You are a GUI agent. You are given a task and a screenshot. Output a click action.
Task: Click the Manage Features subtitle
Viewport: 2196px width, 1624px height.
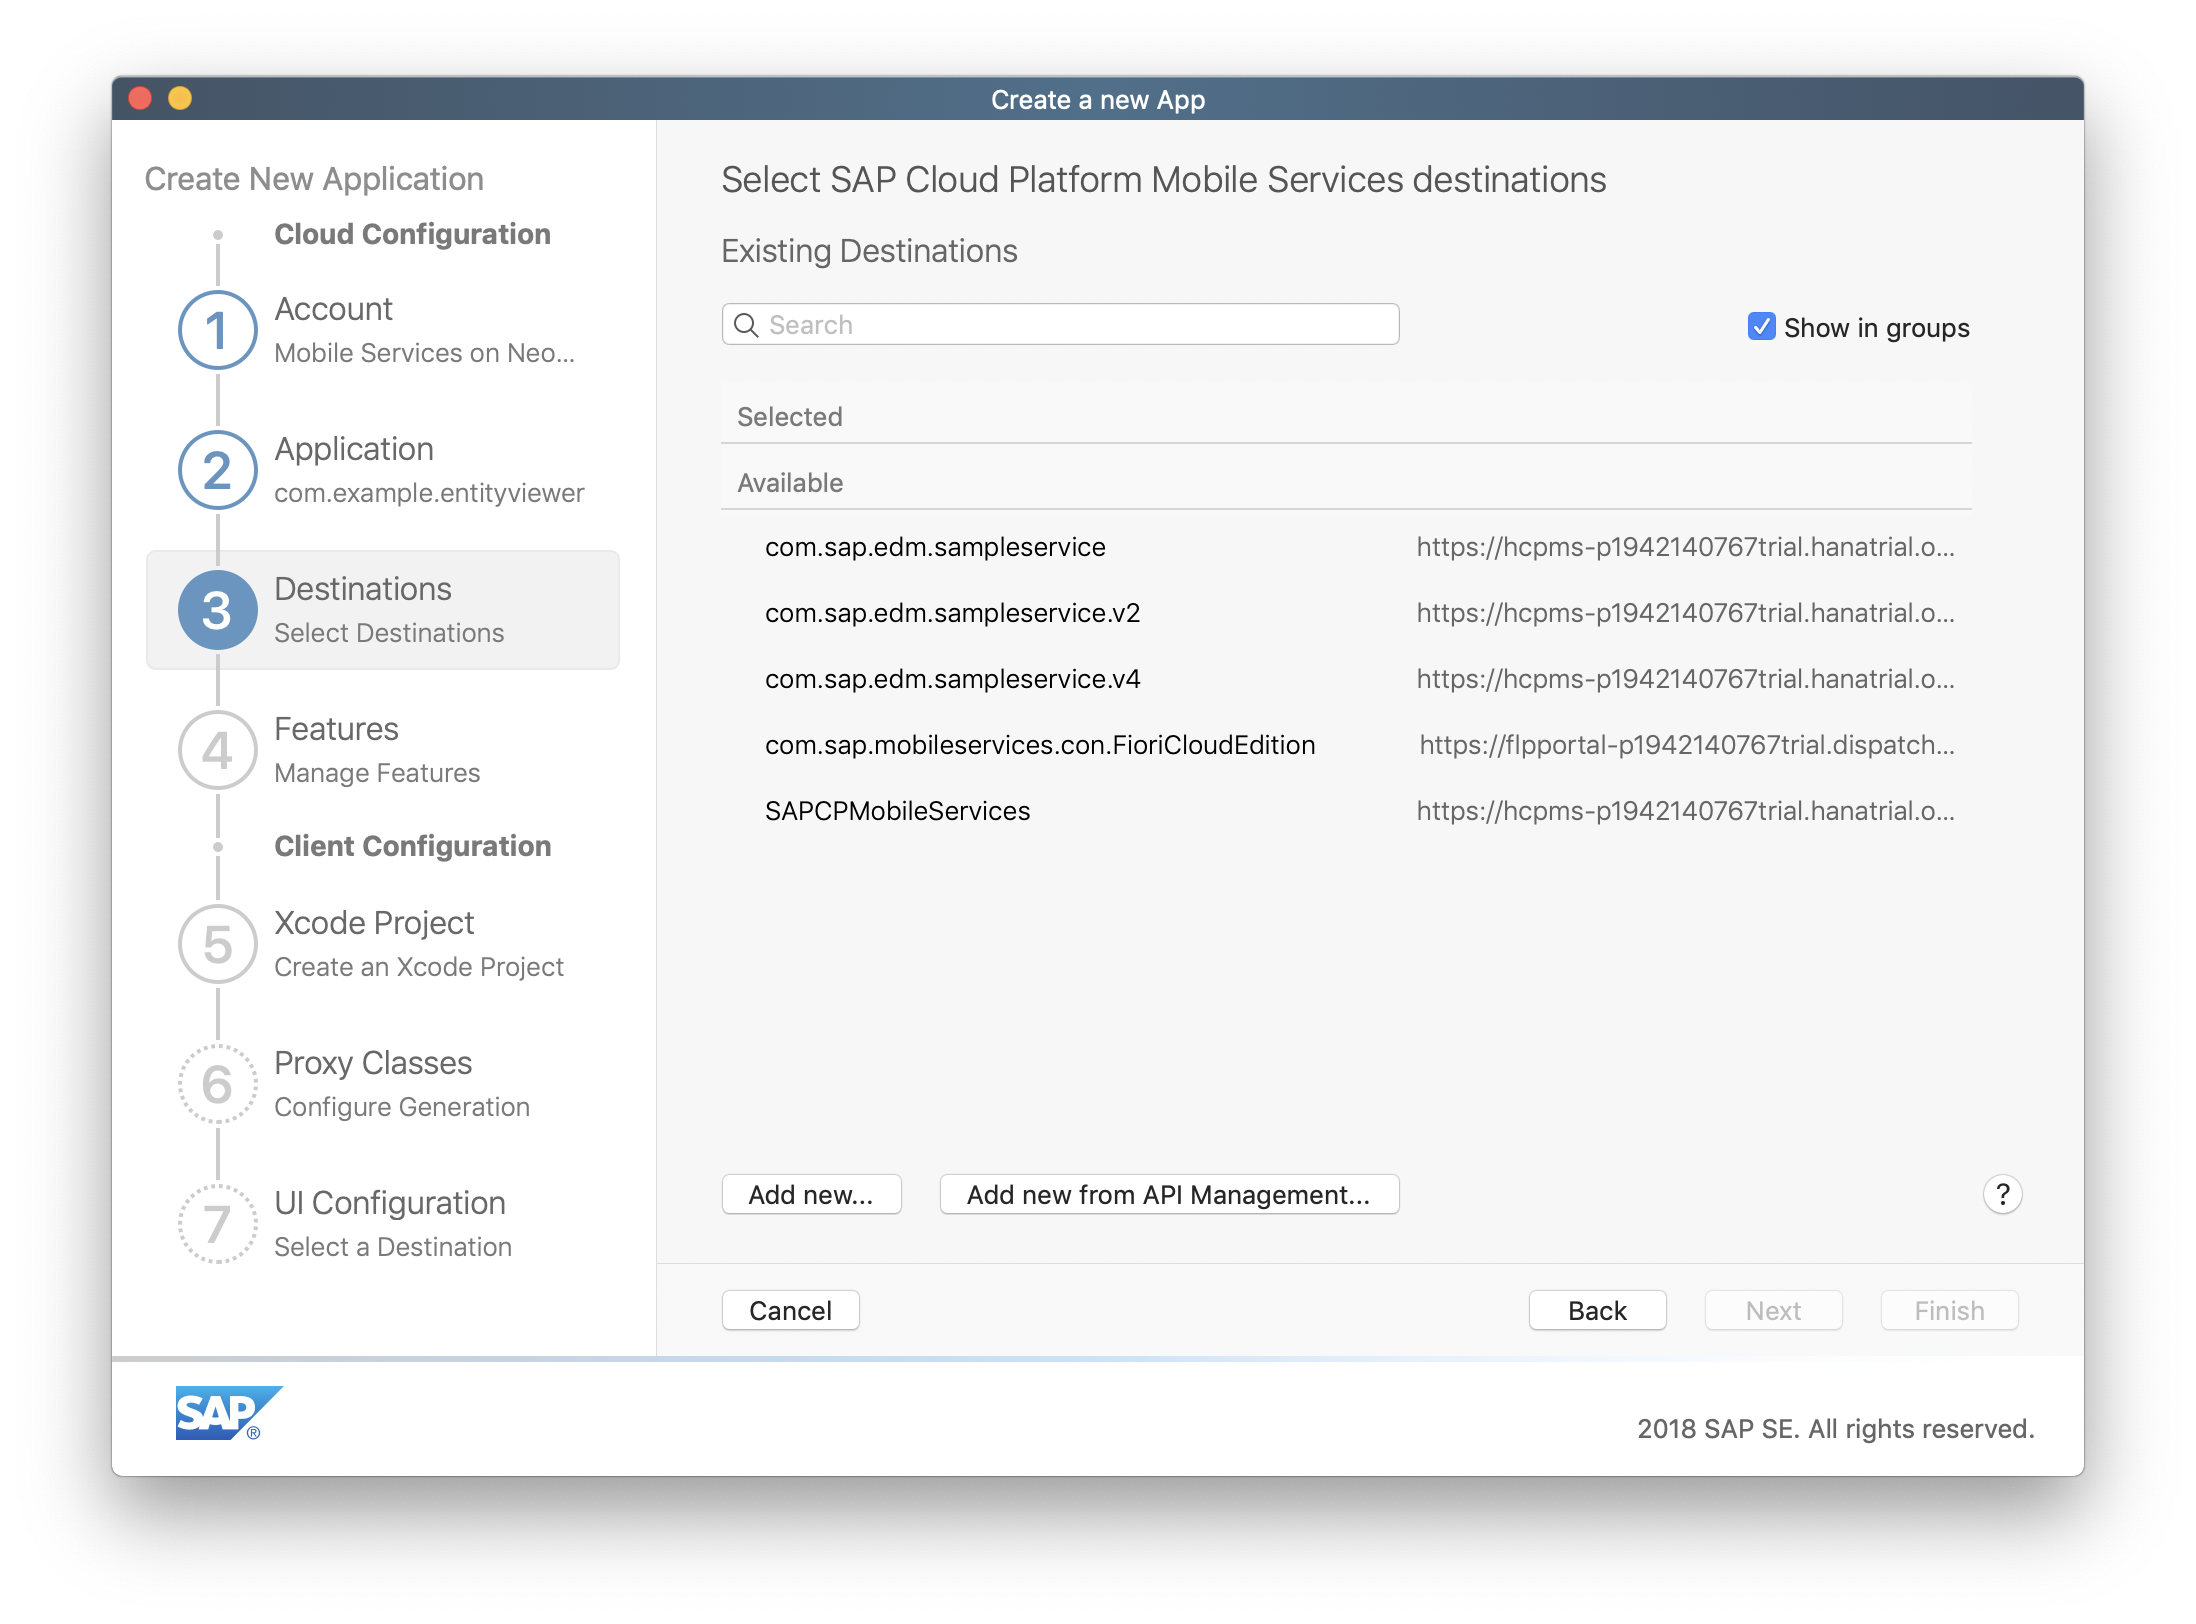(x=377, y=773)
